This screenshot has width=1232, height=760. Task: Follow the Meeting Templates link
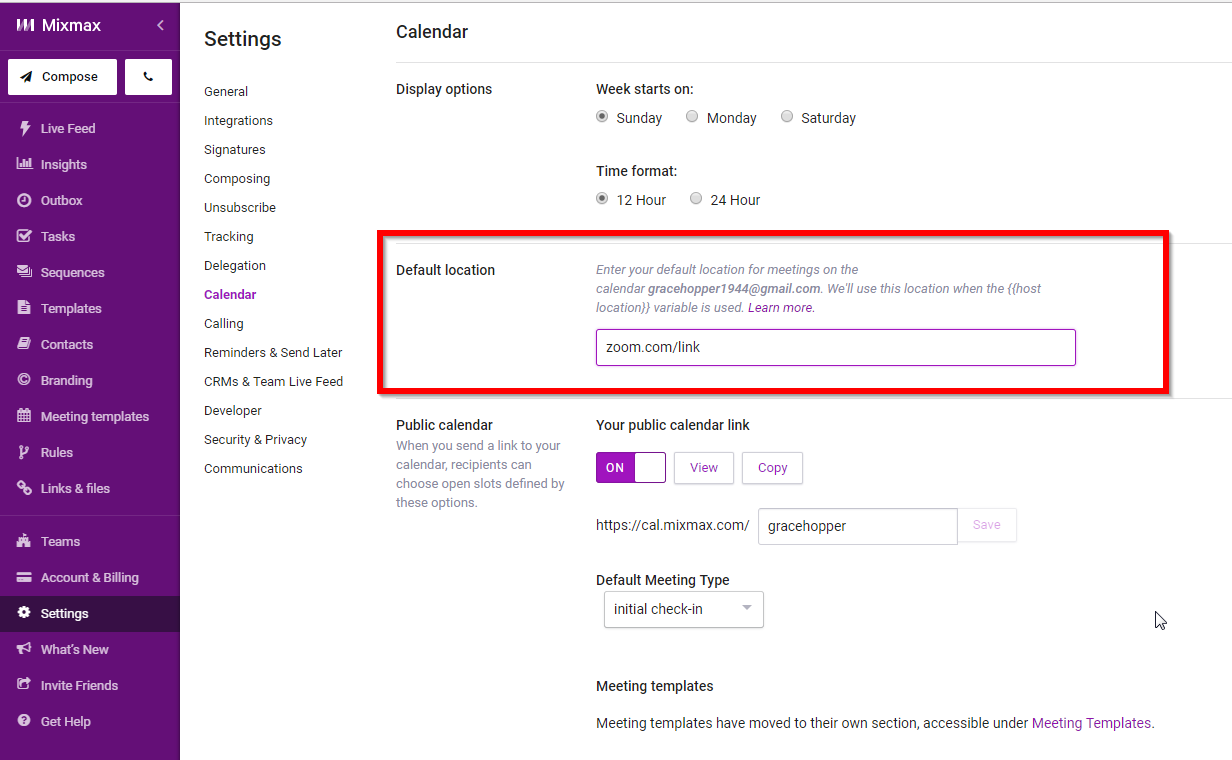pyautogui.click(x=1091, y=722)
